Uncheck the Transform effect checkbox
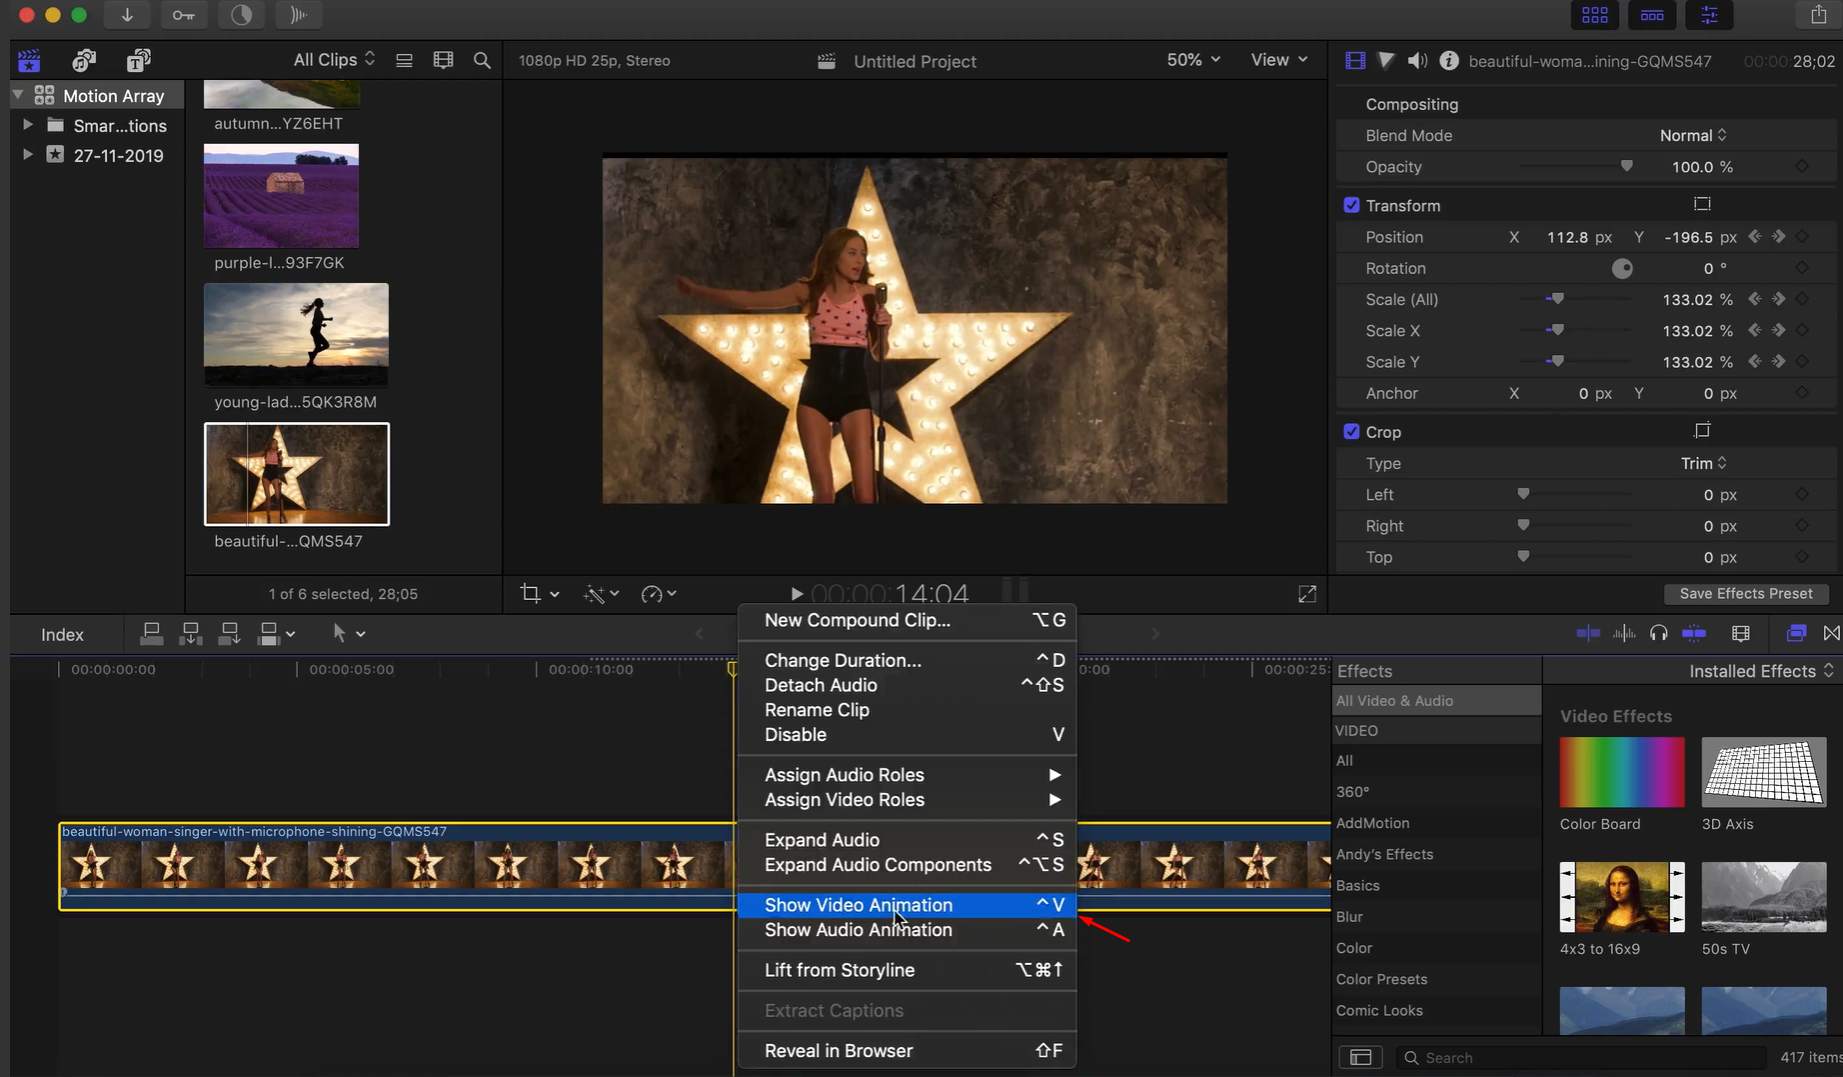The width and height of the screenshot is (1843, 1077). [1351, 204]
